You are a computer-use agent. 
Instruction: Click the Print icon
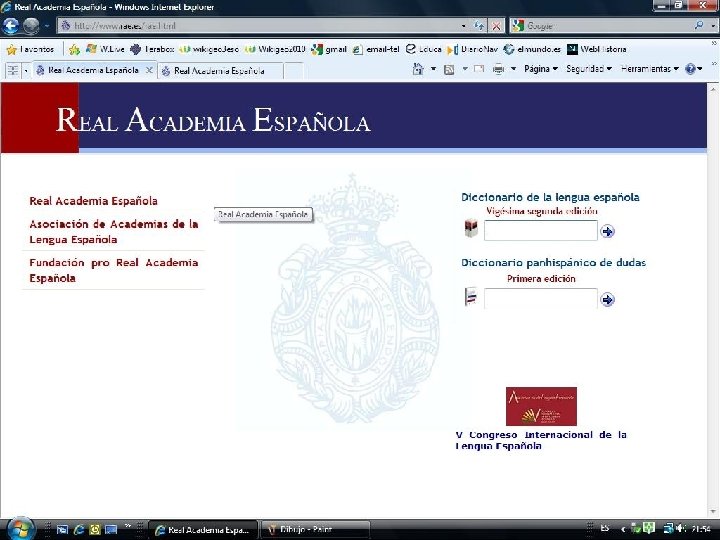(x=498, y=69)
